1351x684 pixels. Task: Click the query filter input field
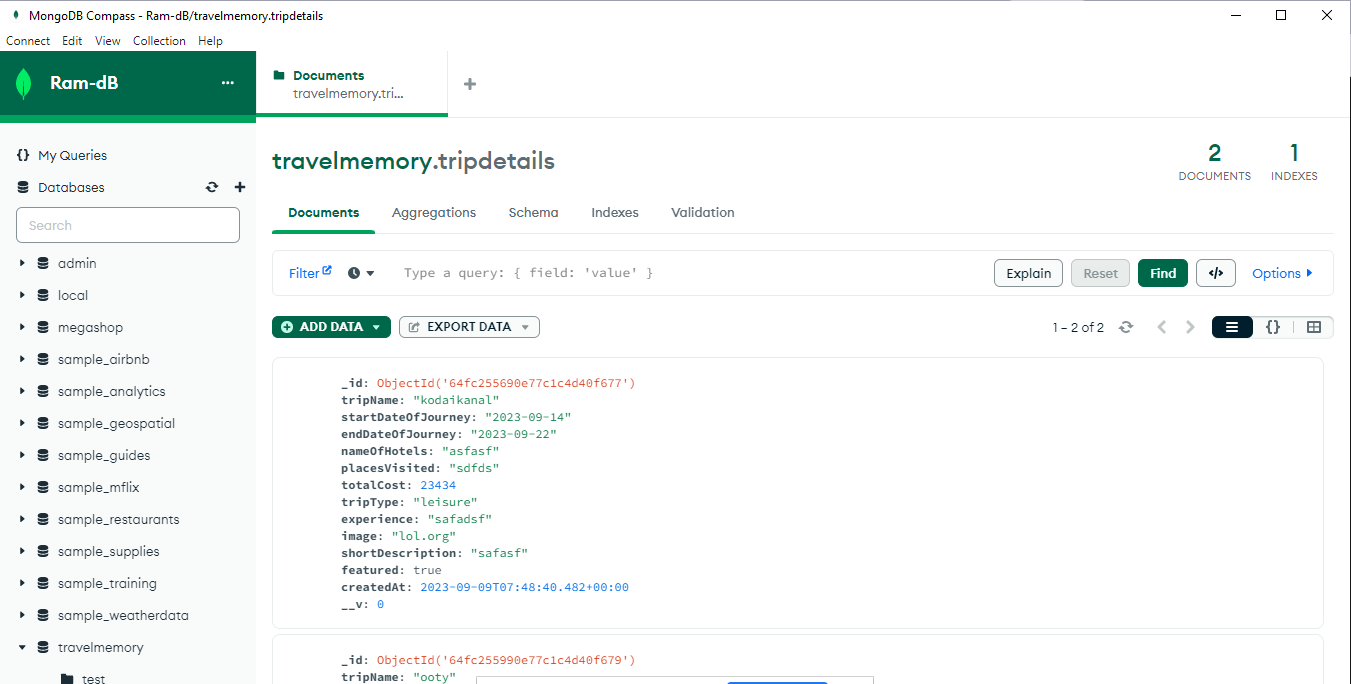[690, 273]
